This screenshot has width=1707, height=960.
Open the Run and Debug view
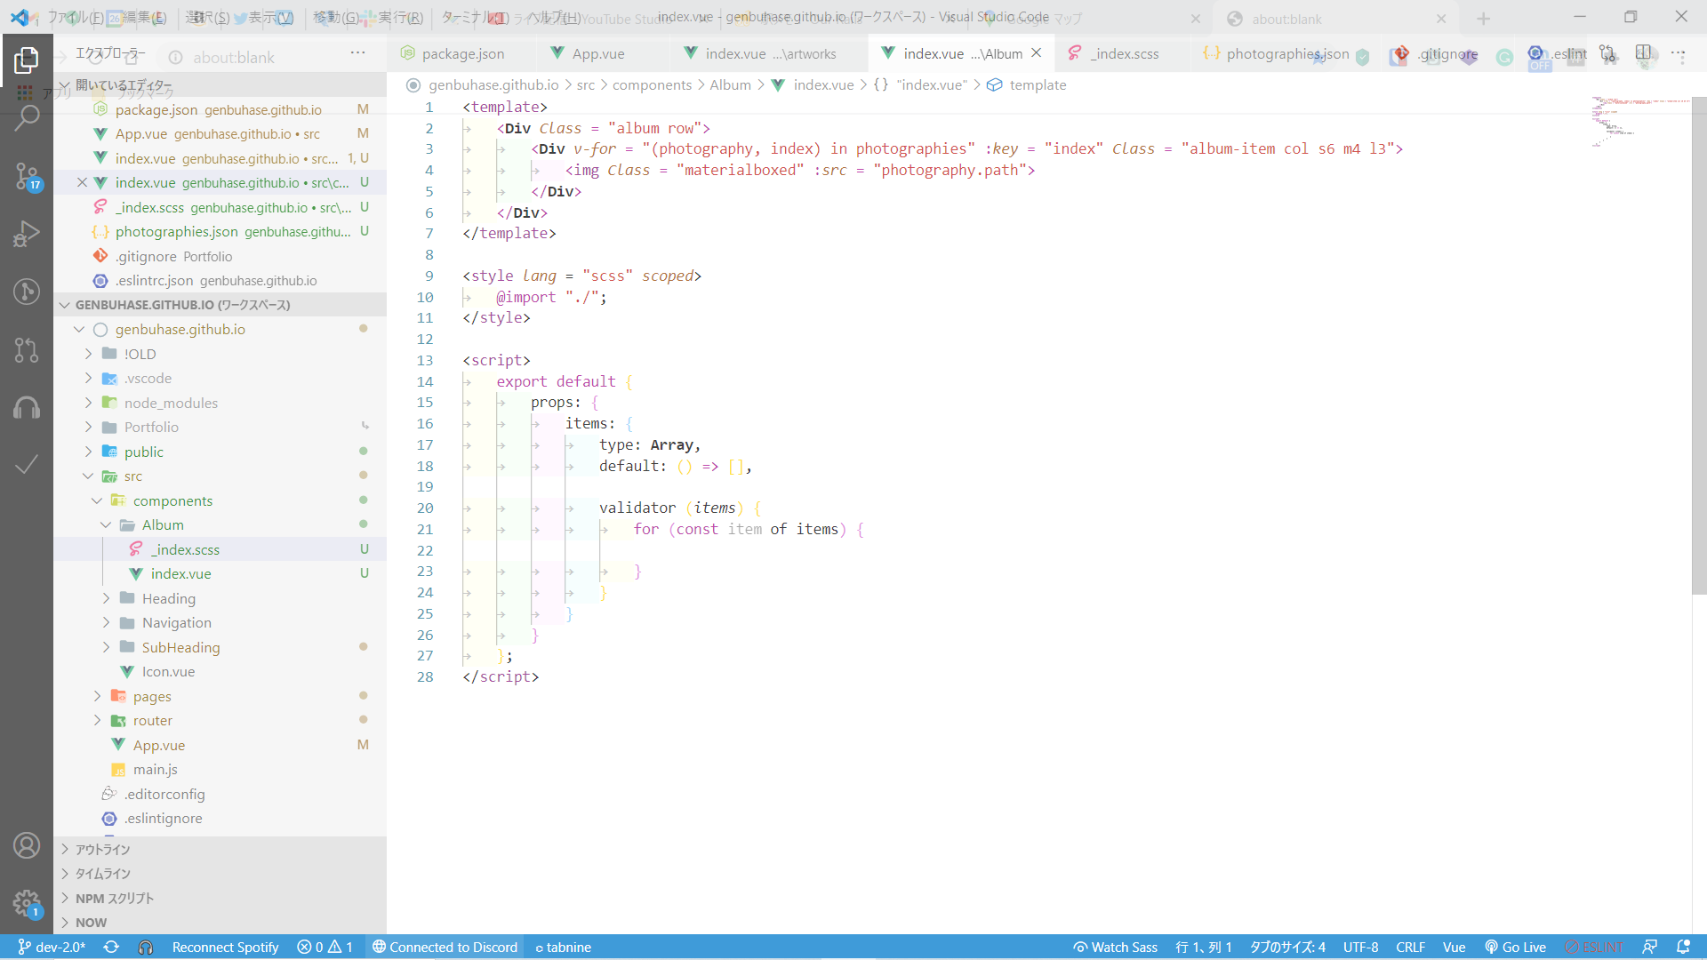[26, 234]
